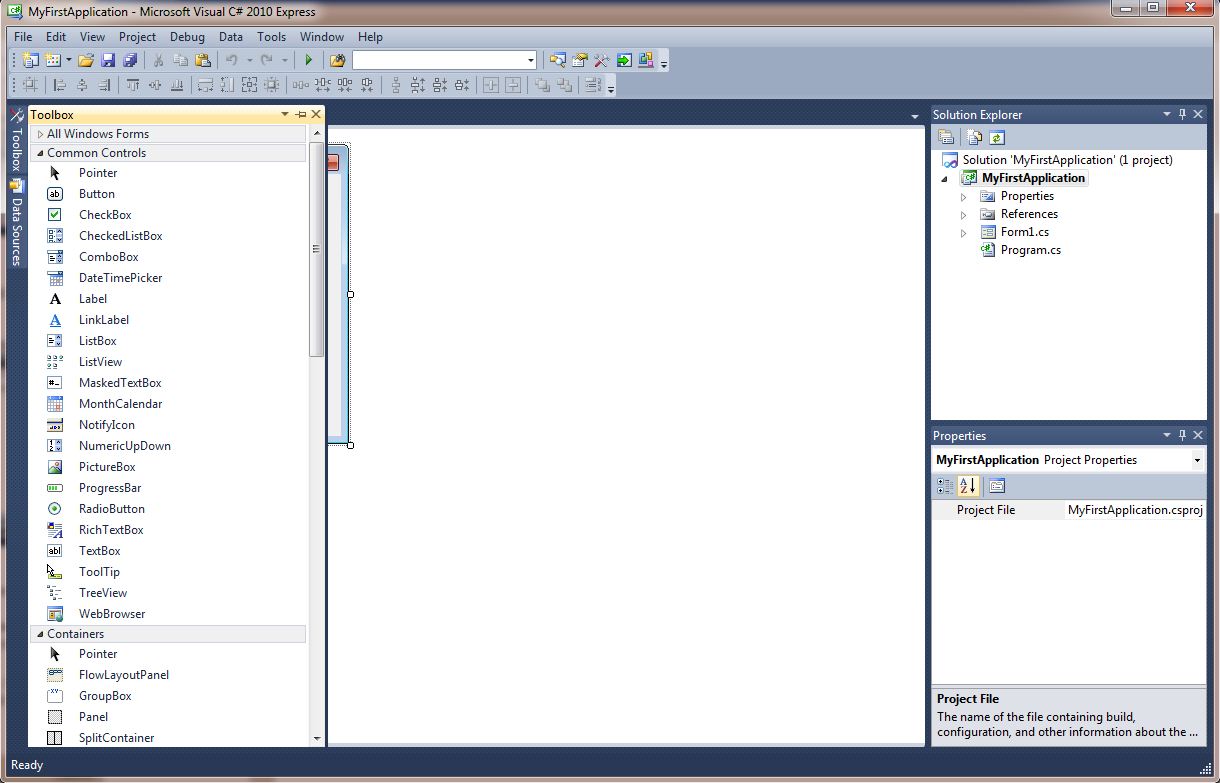Viewport: 1220px width, 783px height.
Task: Click the Center Horizontally layout icon
Action: point(490,85)
